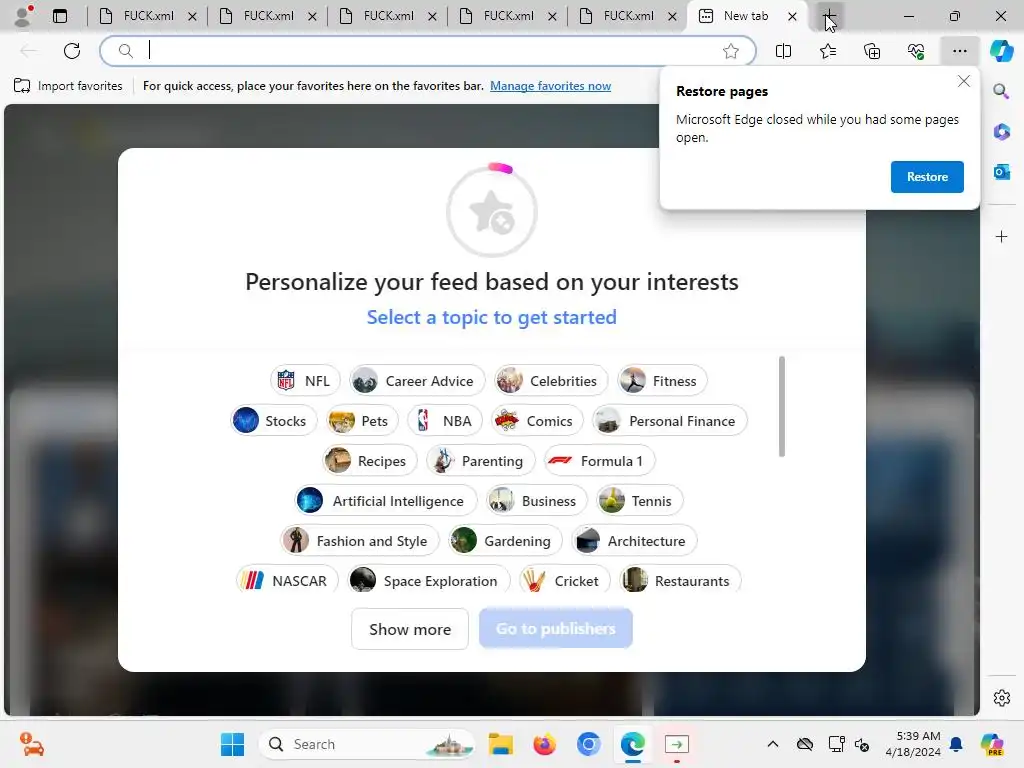Open the Favorites list icon

(827, 51)
